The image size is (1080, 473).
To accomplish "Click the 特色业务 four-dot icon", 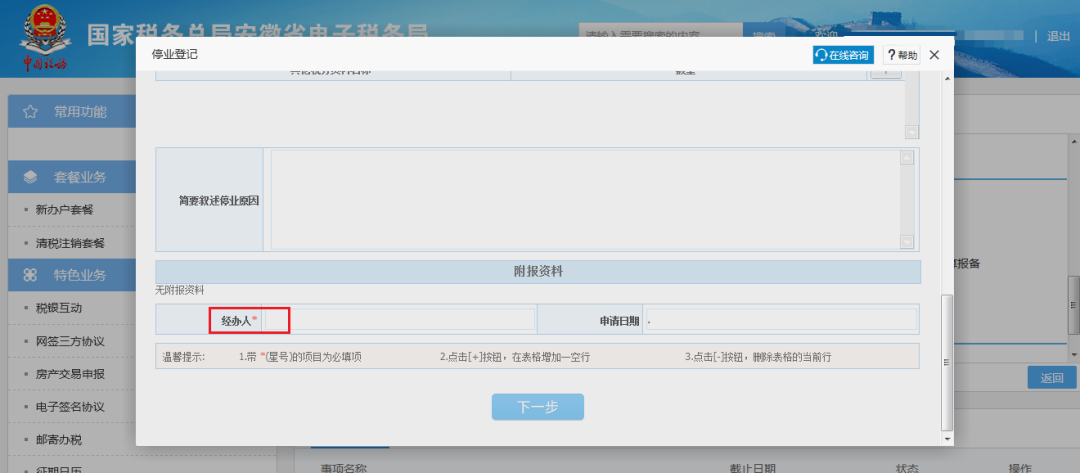I will point(30,274).
